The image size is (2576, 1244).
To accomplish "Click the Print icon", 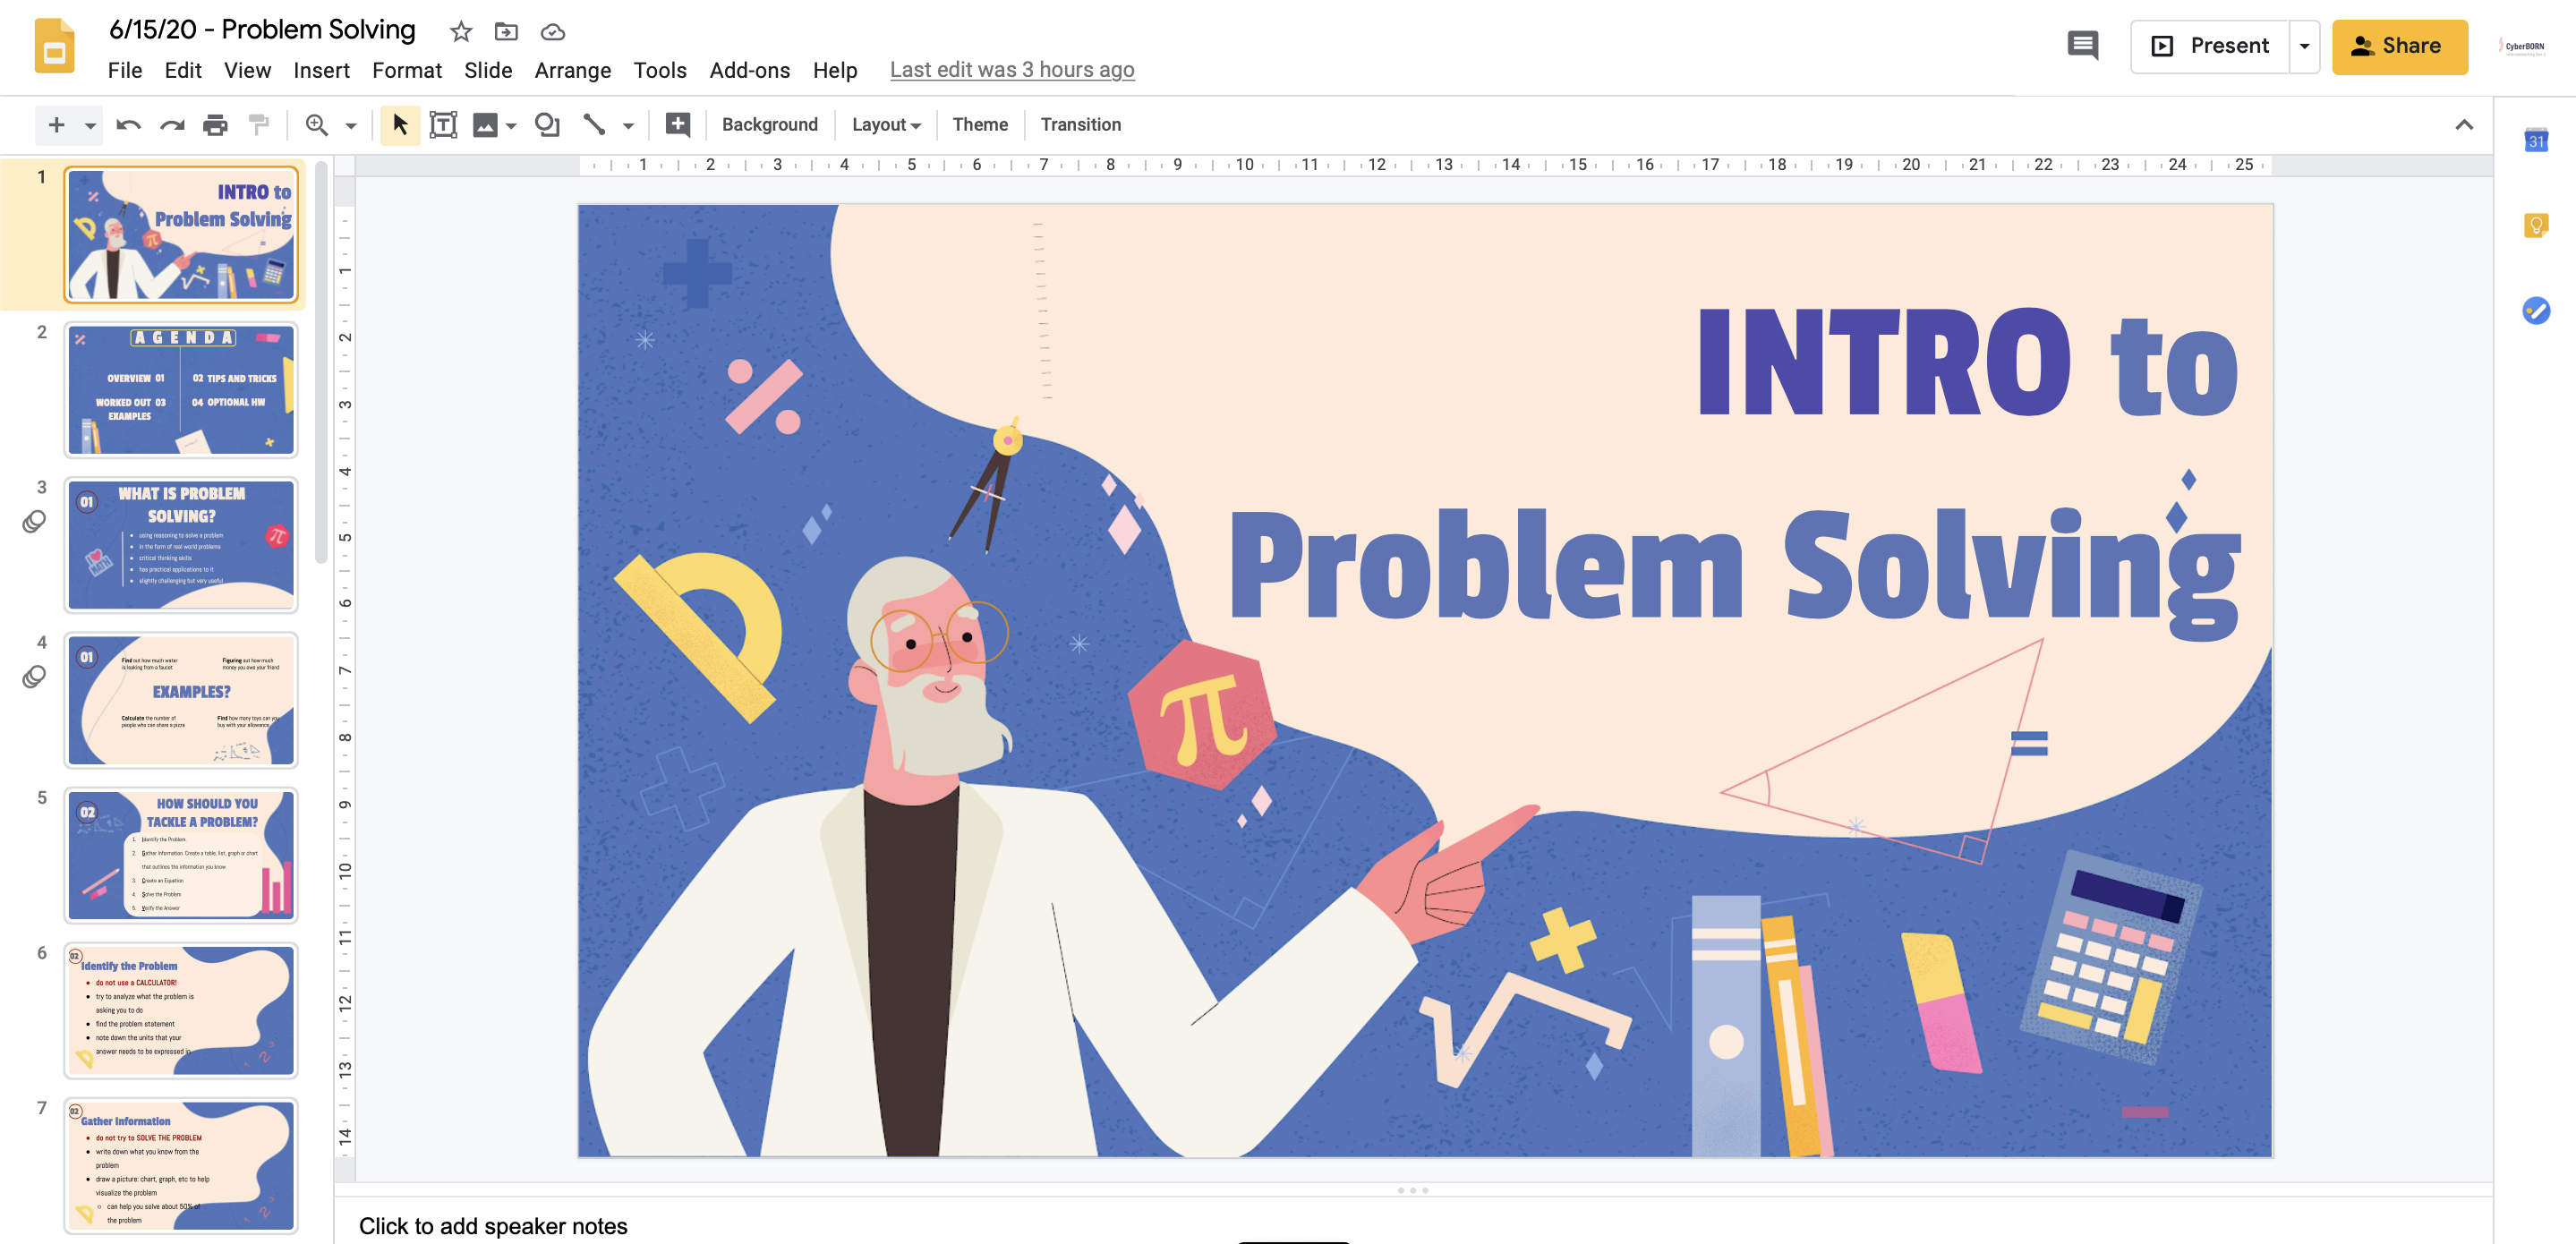I will tap(215, 125).
